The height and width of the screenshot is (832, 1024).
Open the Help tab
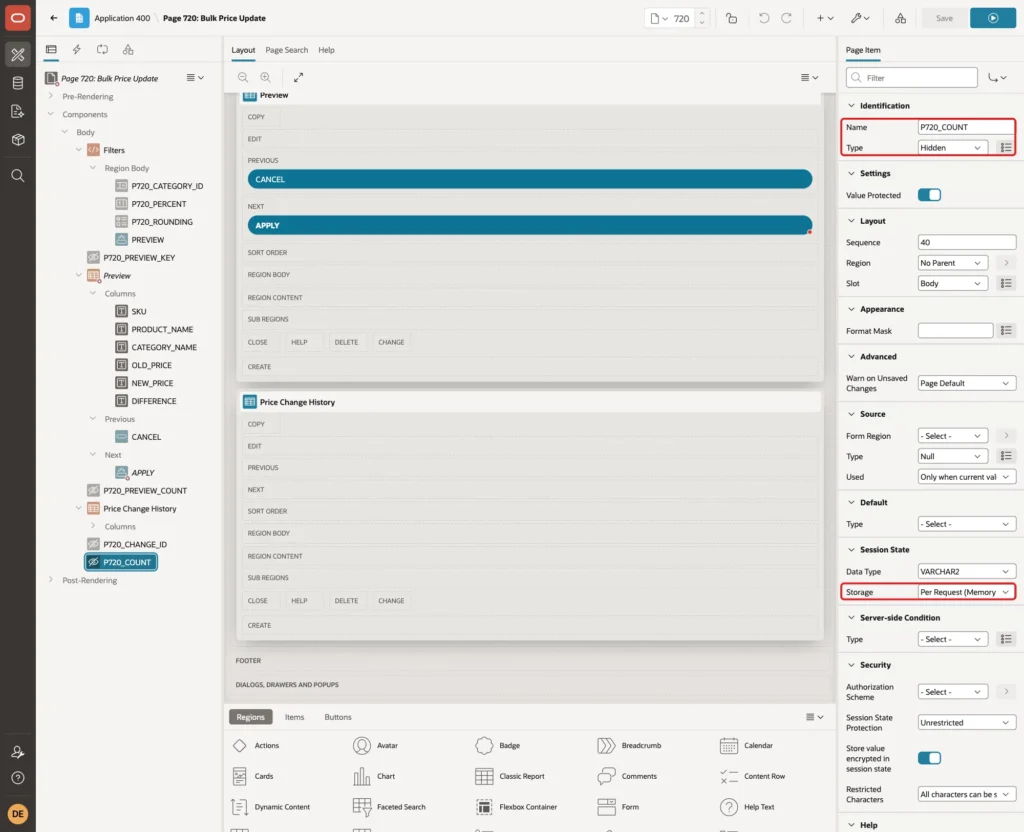coord(326,50)
